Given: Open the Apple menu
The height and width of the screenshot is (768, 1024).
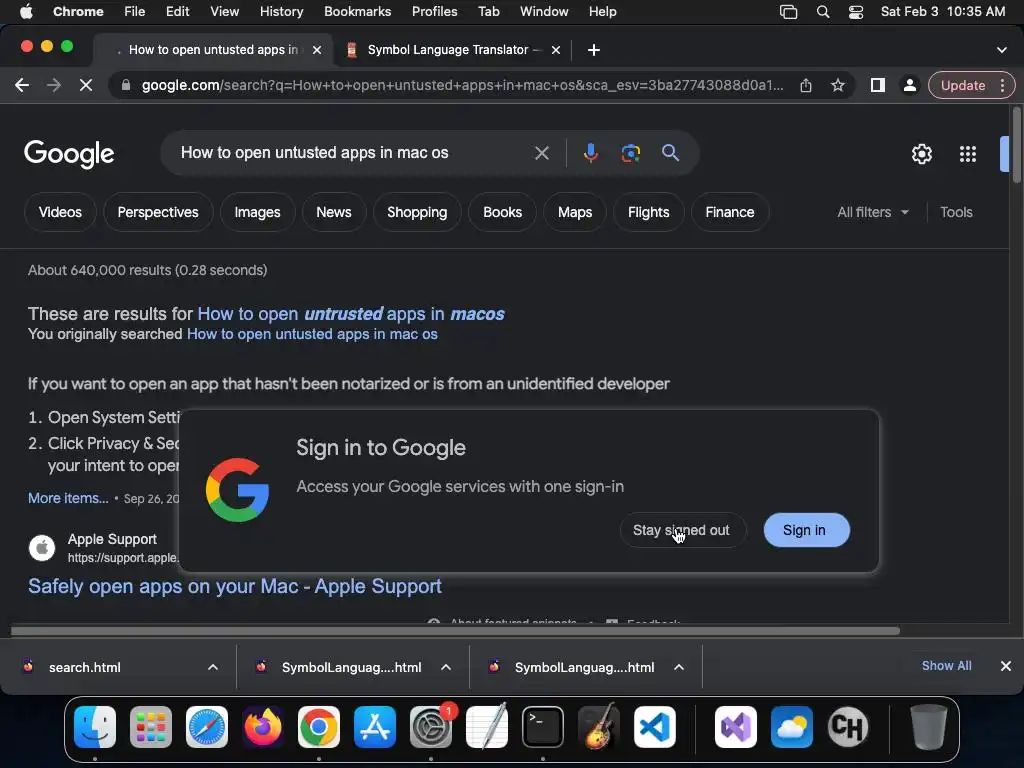Looking at the screenshot, I should (26, 11).
